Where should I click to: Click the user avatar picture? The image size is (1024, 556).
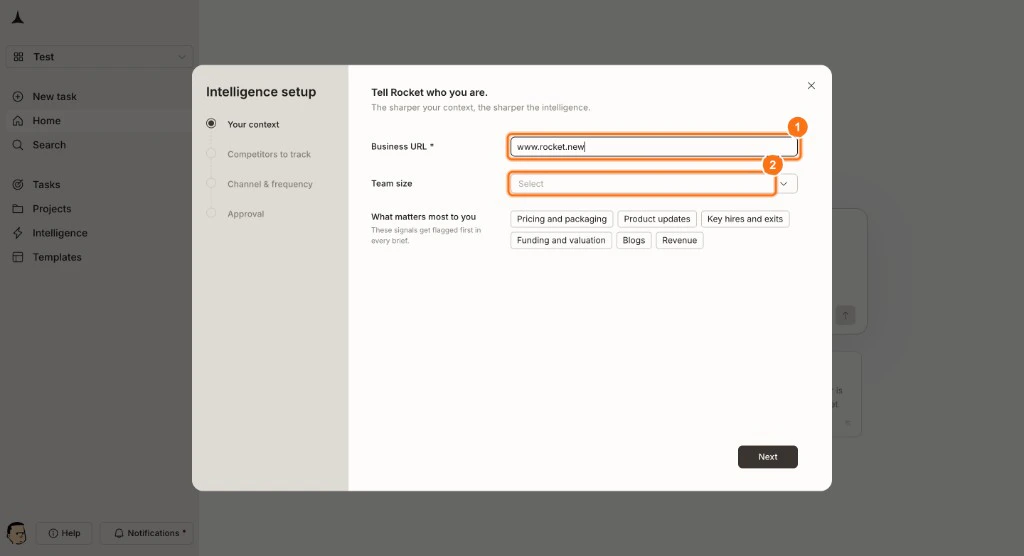point(16,533)
